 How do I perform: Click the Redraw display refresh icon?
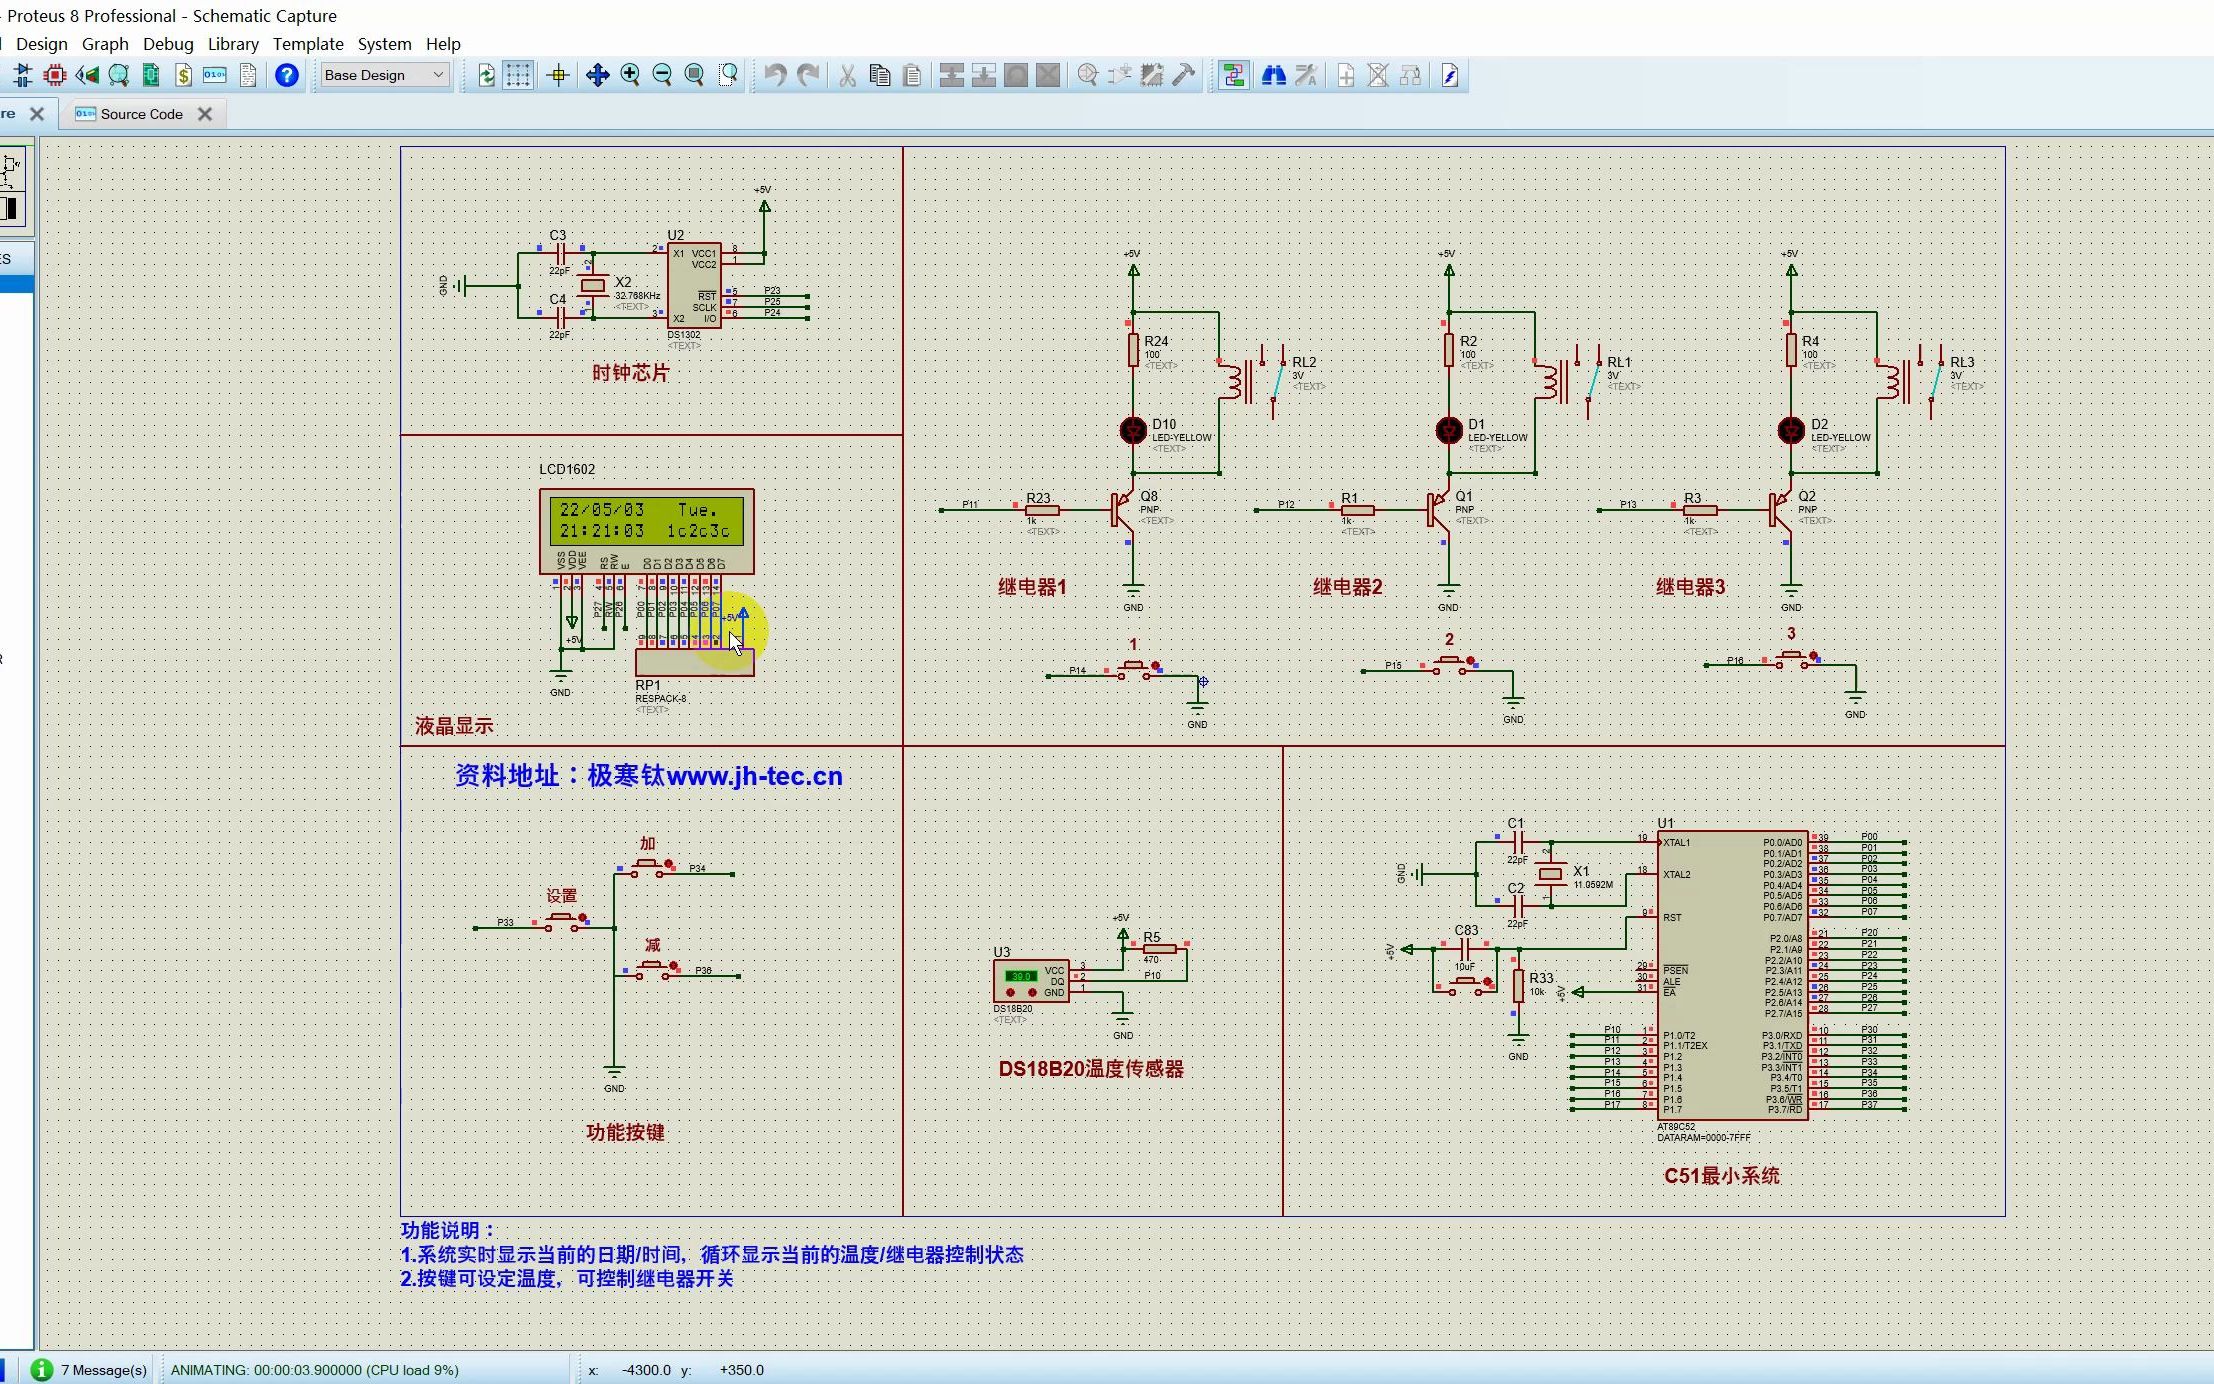(486, 75)
